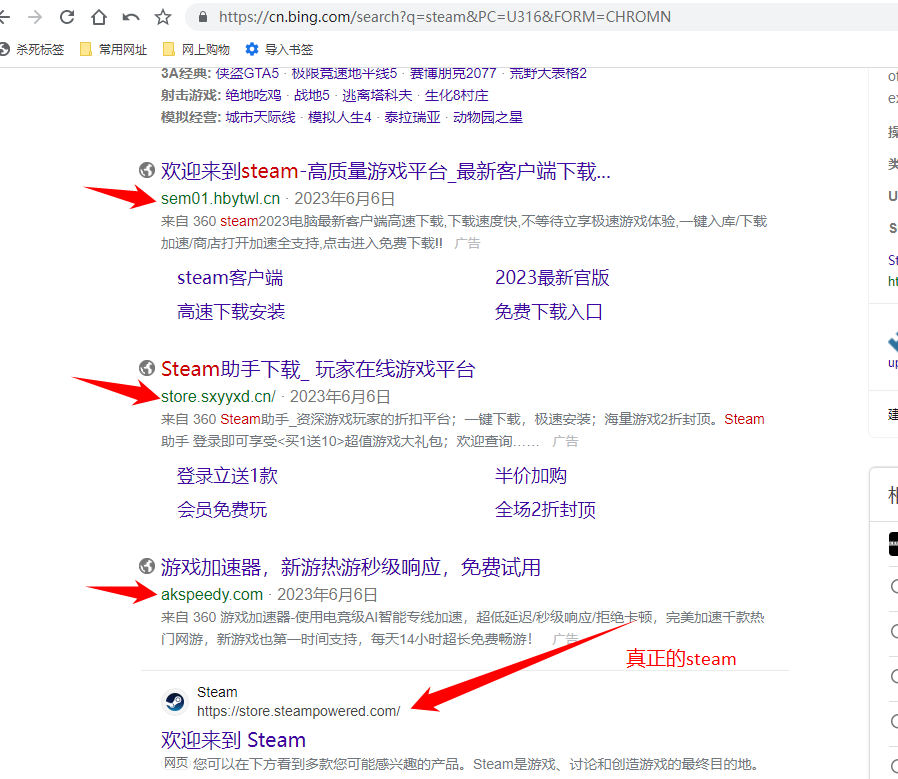898x779 pixels.
Task: Expand the 网上购物 bookmark folder
Action: click(x=196, y=49)
